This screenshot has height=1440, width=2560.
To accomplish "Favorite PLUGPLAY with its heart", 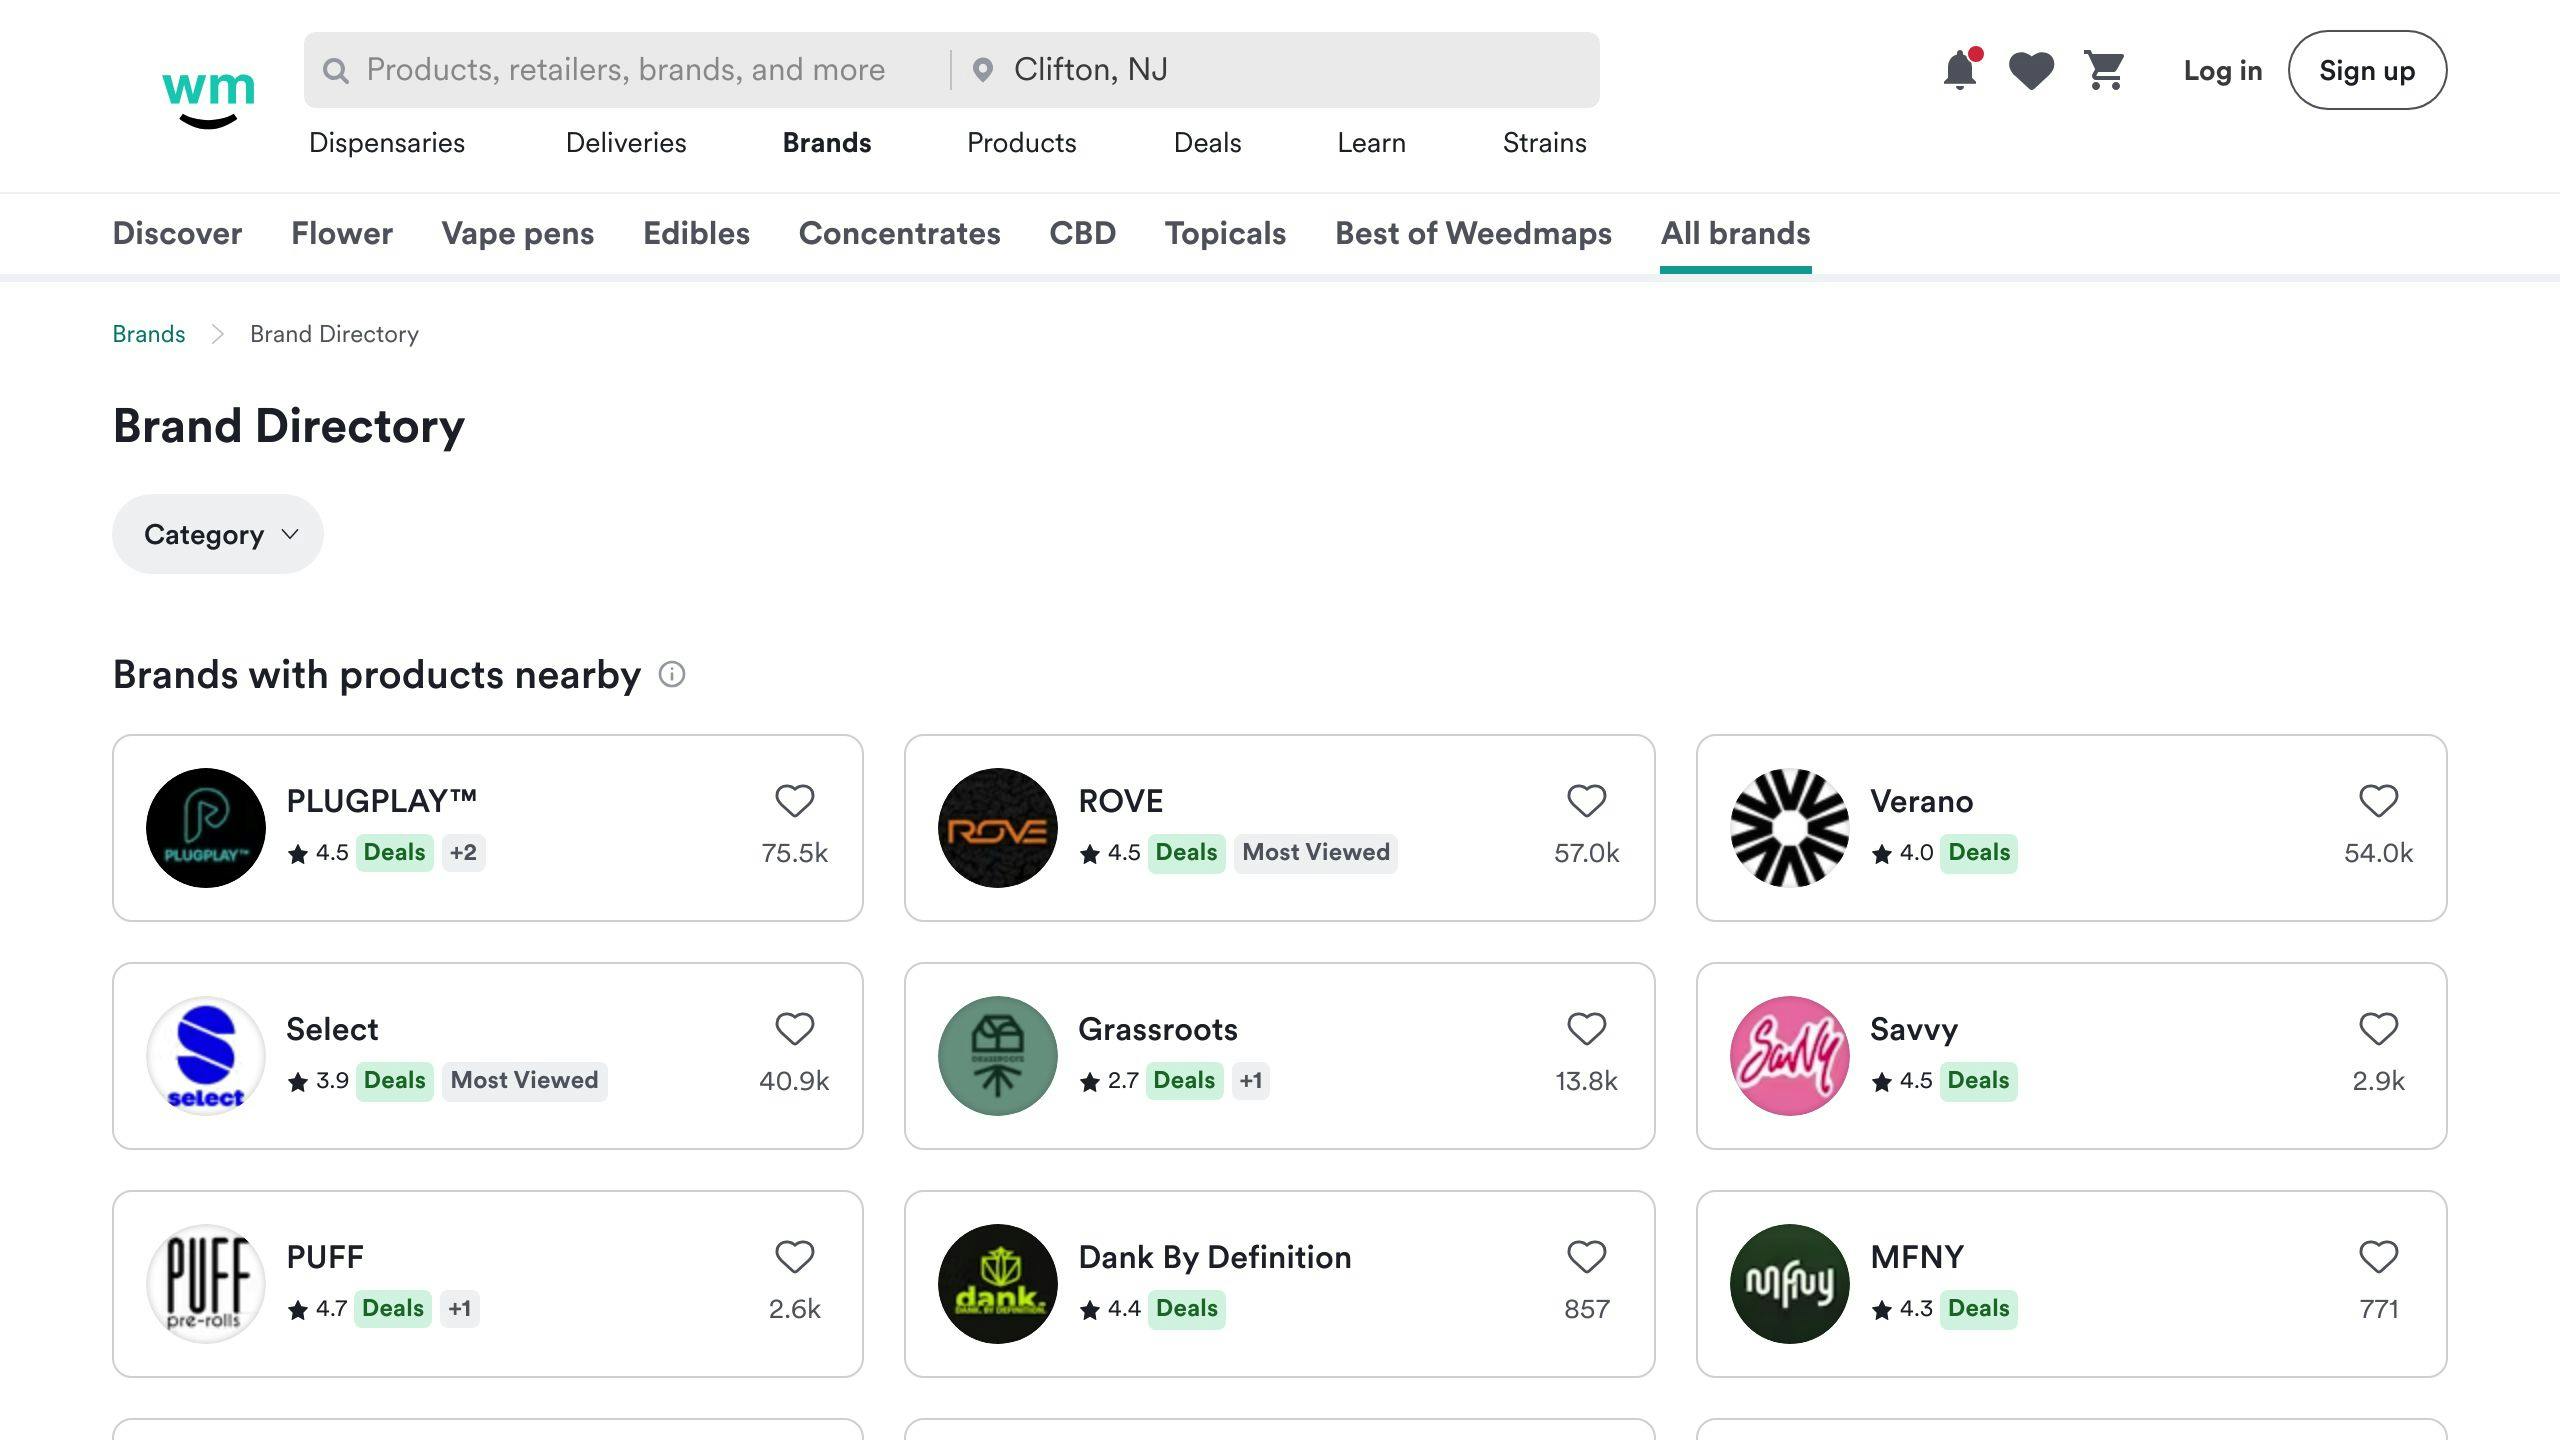I will click(x=795, y=801).
